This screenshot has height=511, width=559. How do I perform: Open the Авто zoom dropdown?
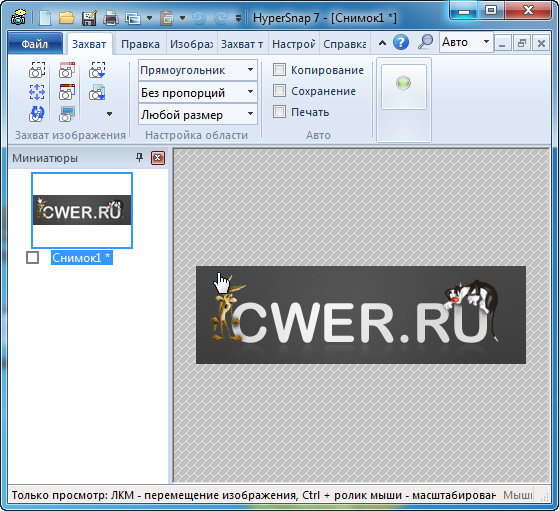click(466, 42)
